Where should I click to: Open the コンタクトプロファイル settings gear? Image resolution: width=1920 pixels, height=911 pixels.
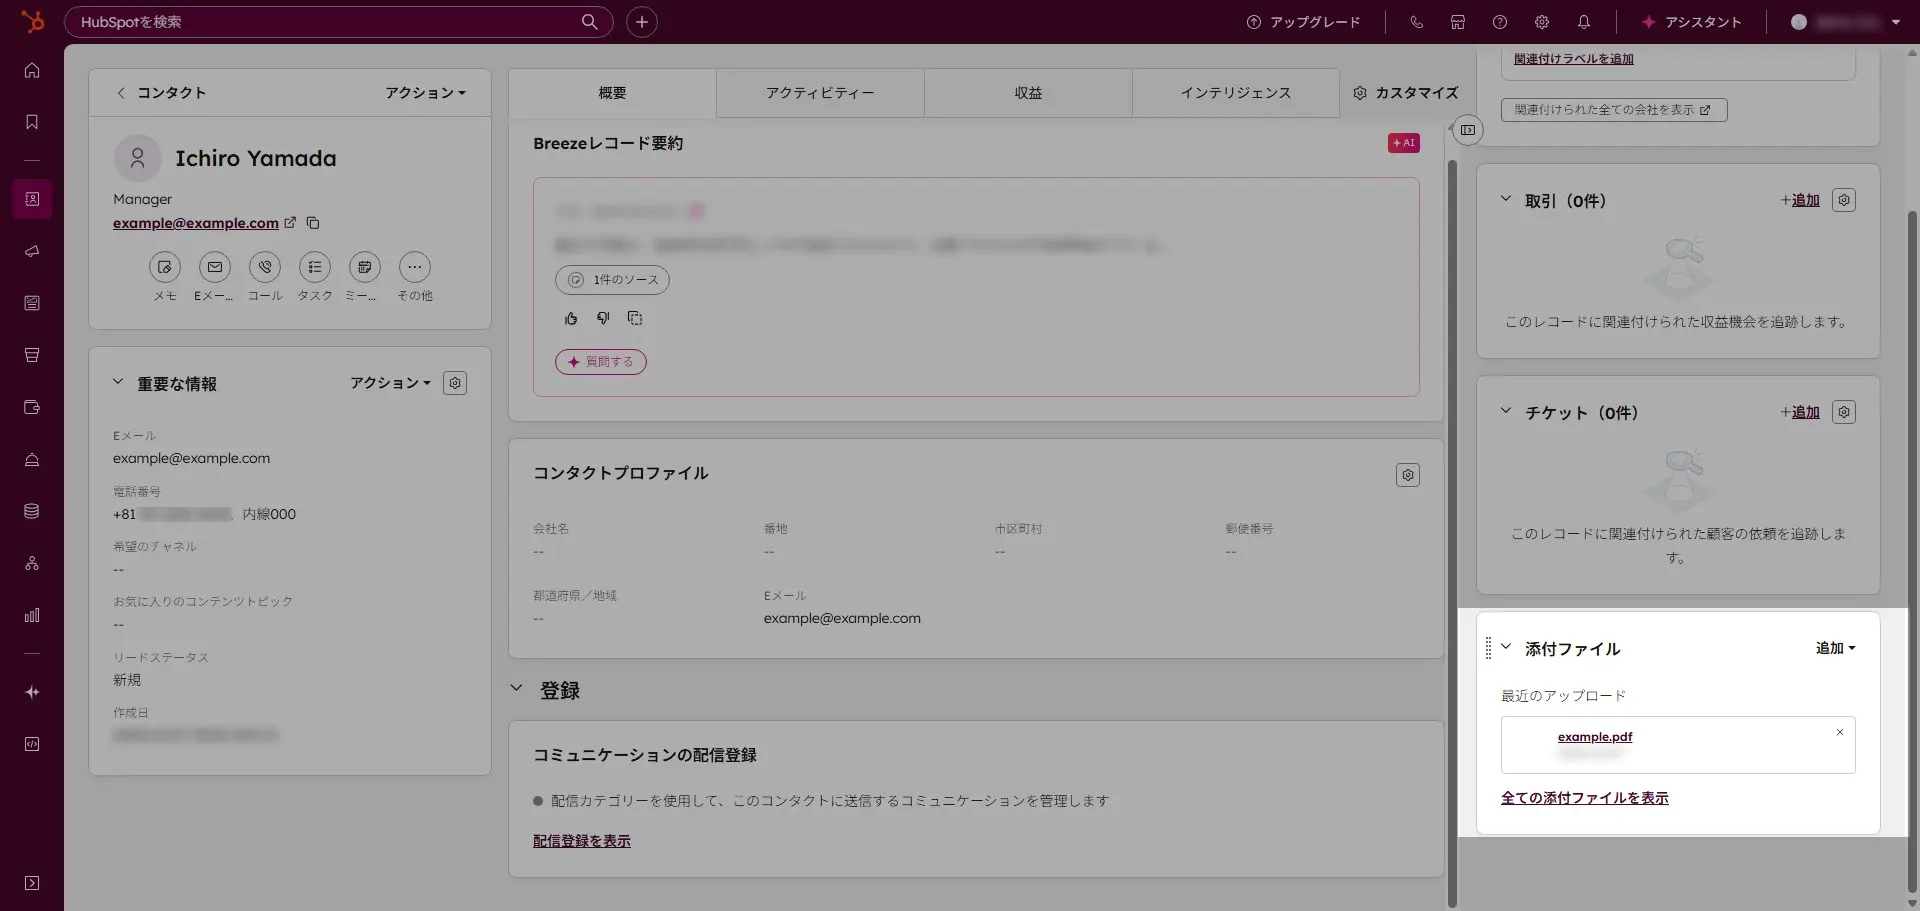point(1407,475)
